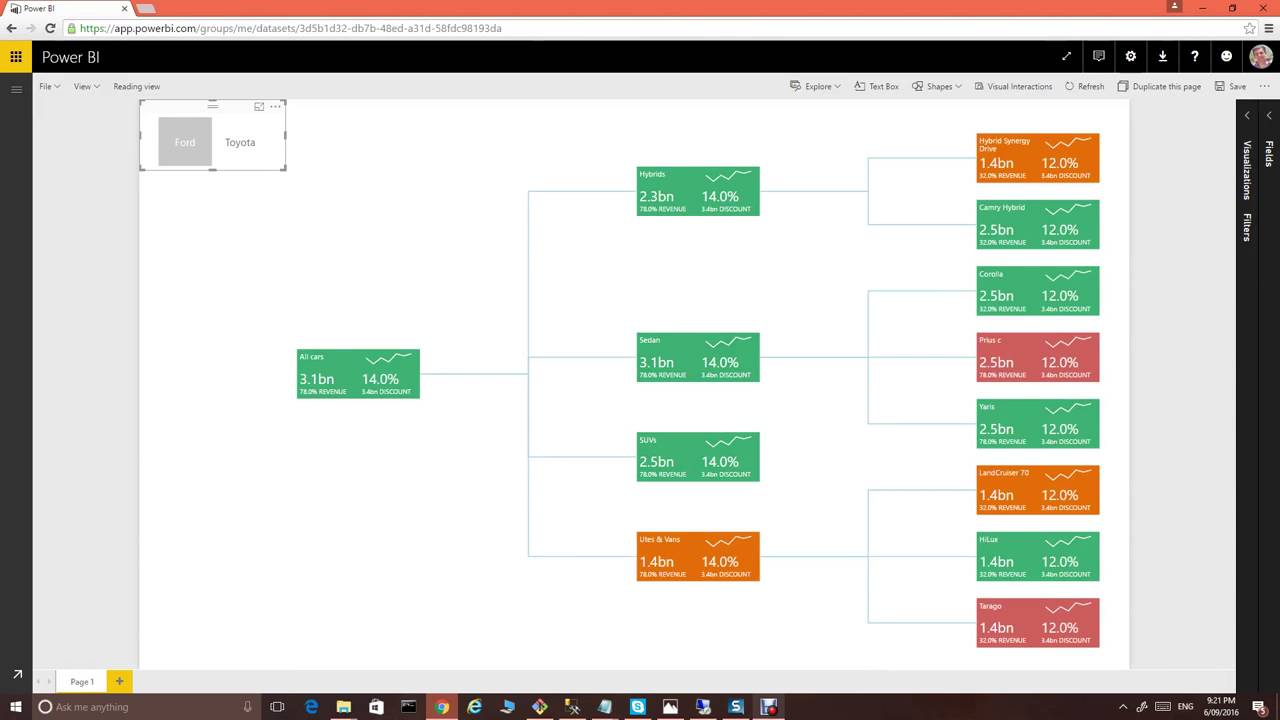The image size is (1280, 720).
Task: Select Ford in the slicer
Action: click(x=185, y=142)
